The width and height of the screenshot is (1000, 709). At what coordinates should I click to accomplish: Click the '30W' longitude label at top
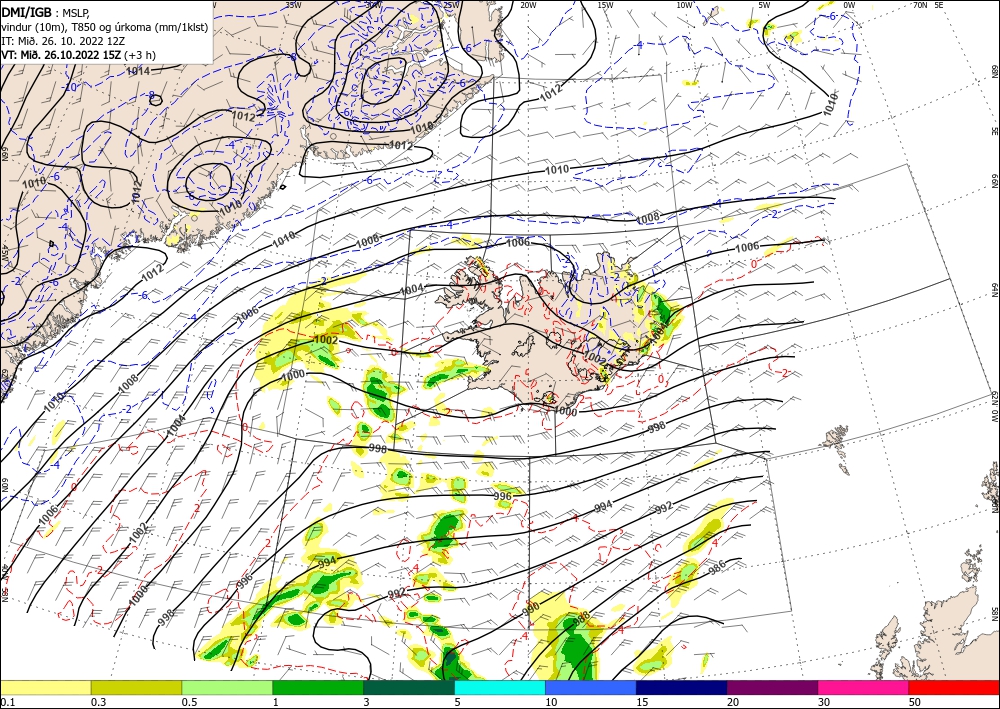pyautogui.click(x=373, y=5)
